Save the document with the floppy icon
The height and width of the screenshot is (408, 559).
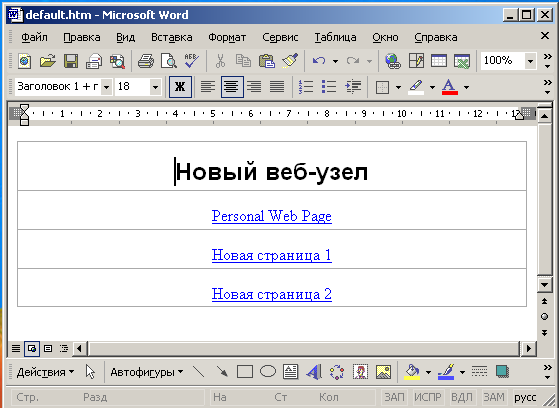point(71,61)
